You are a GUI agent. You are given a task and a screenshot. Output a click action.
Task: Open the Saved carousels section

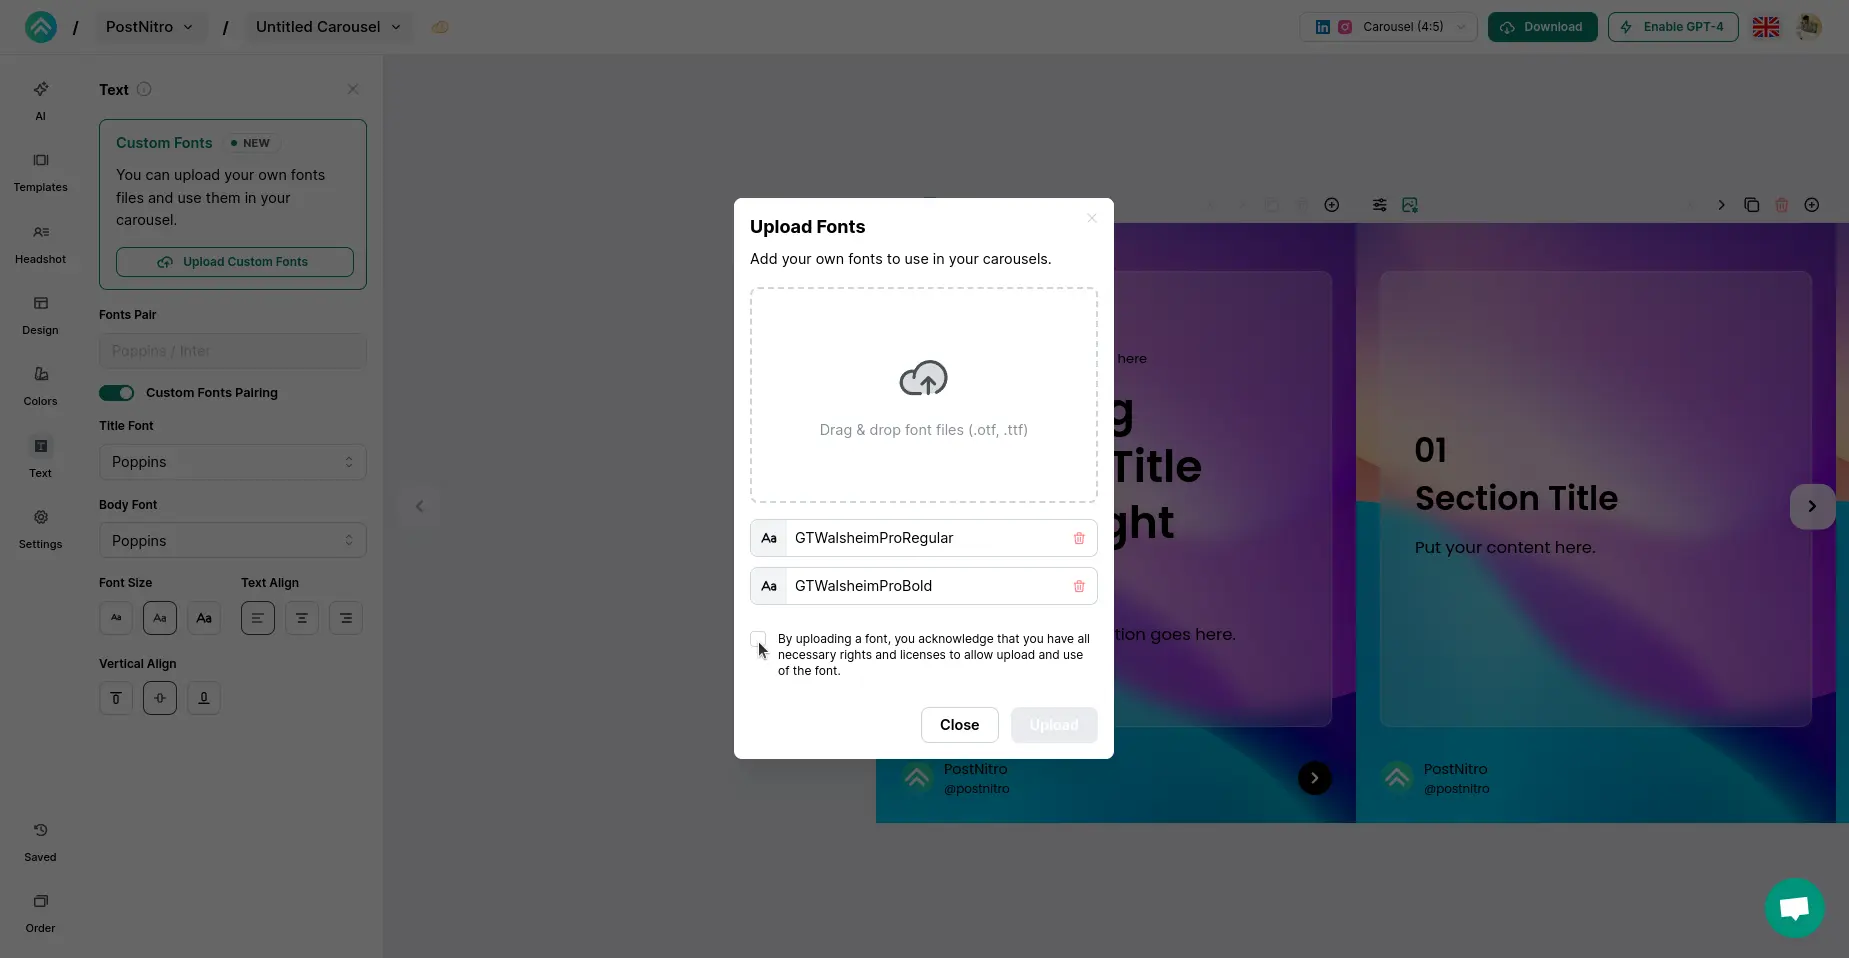click(x=40, y=841)
